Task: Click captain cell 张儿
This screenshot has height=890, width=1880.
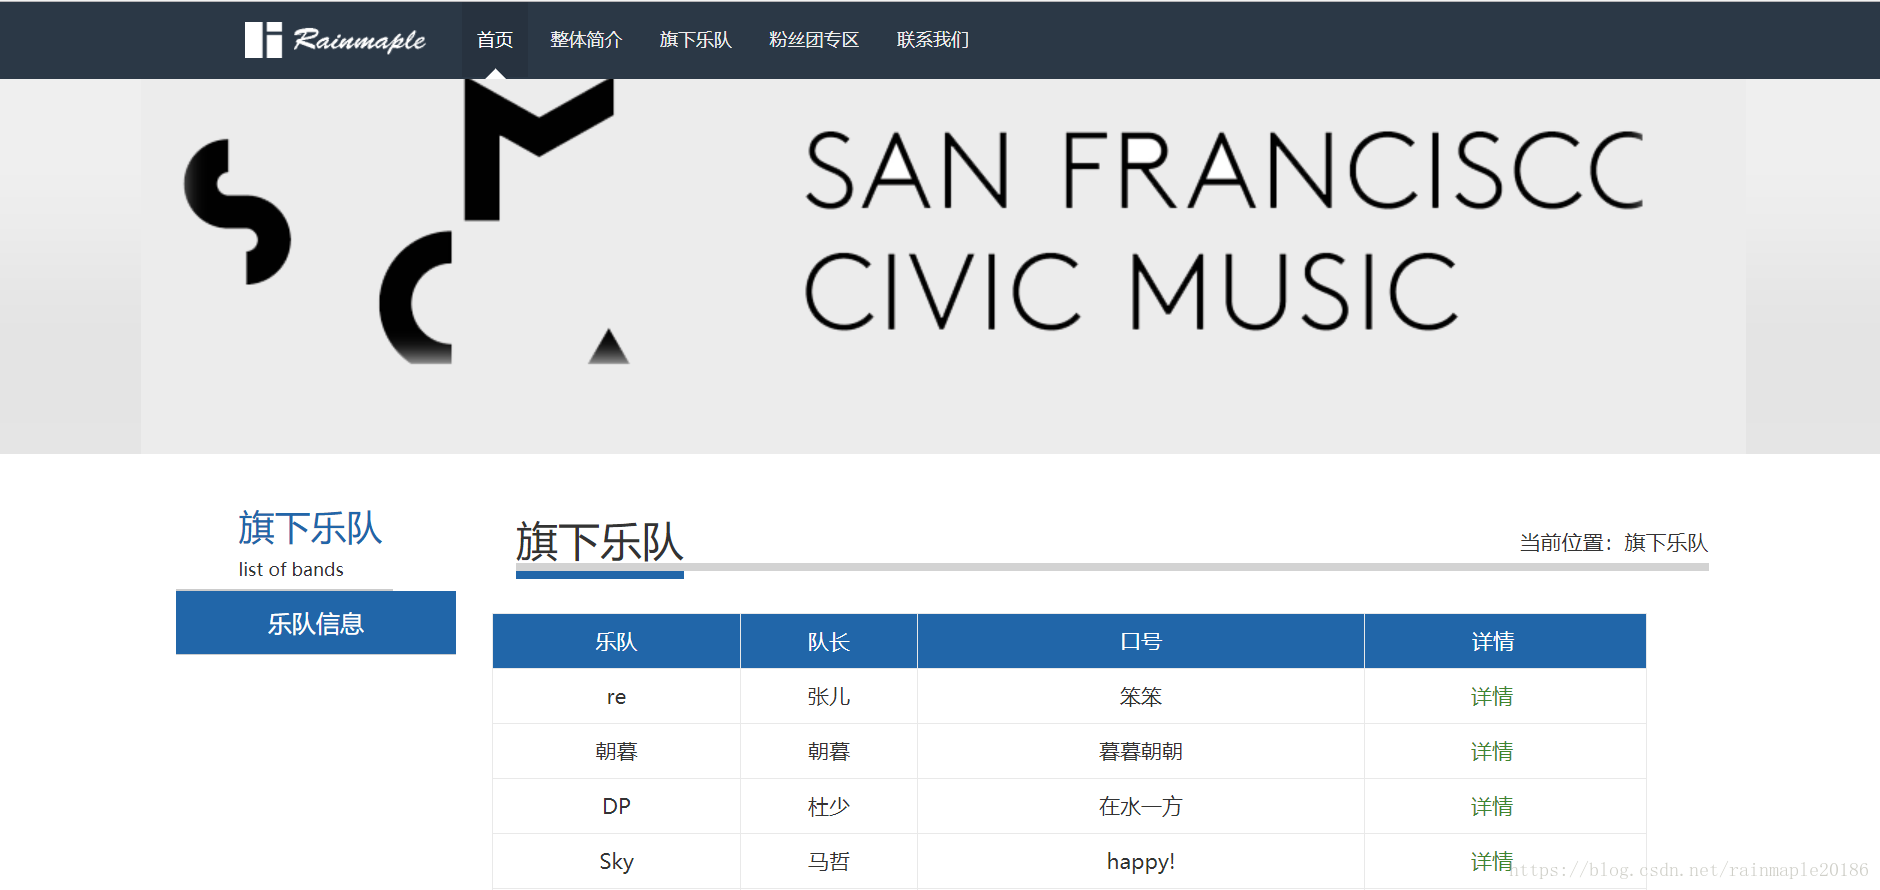Action: (829, 696)
